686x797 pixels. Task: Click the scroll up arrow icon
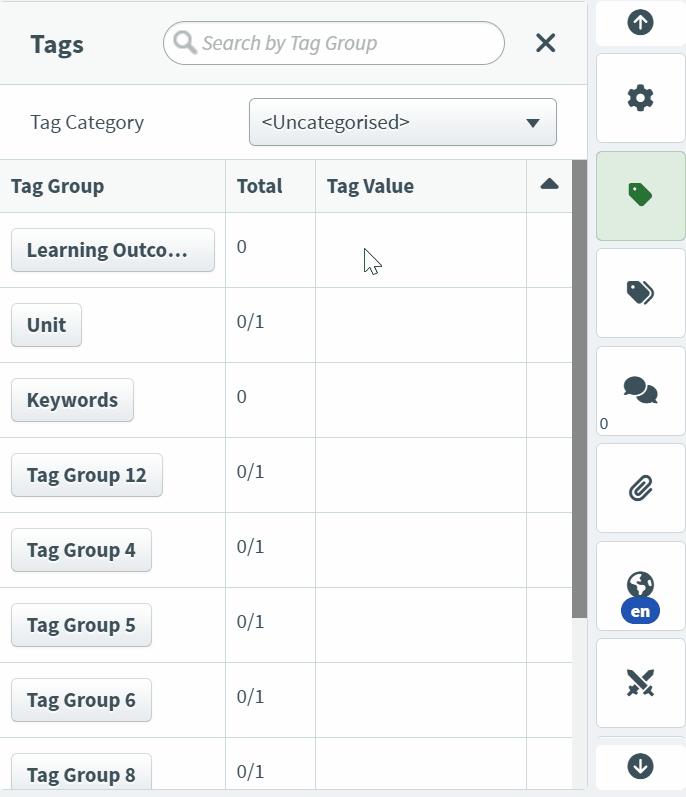[640, 23]
